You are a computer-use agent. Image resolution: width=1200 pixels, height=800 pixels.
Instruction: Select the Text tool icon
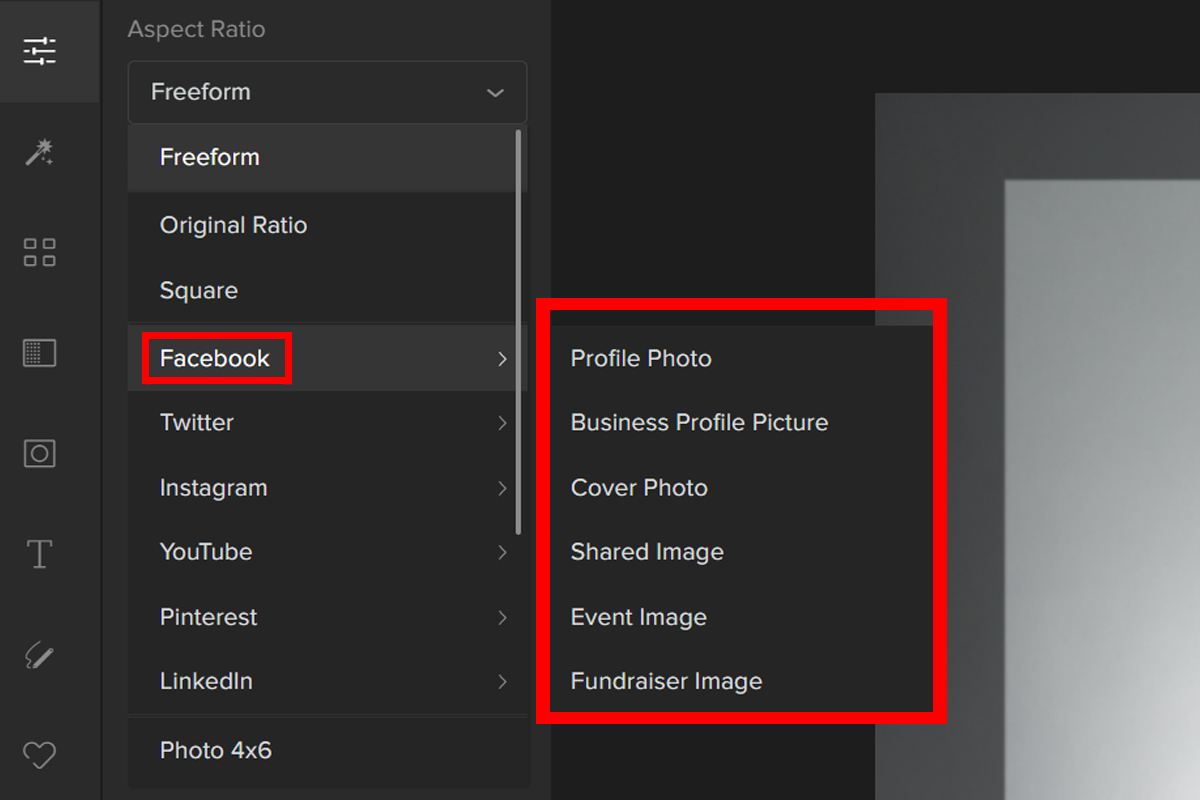click(40, 554)
